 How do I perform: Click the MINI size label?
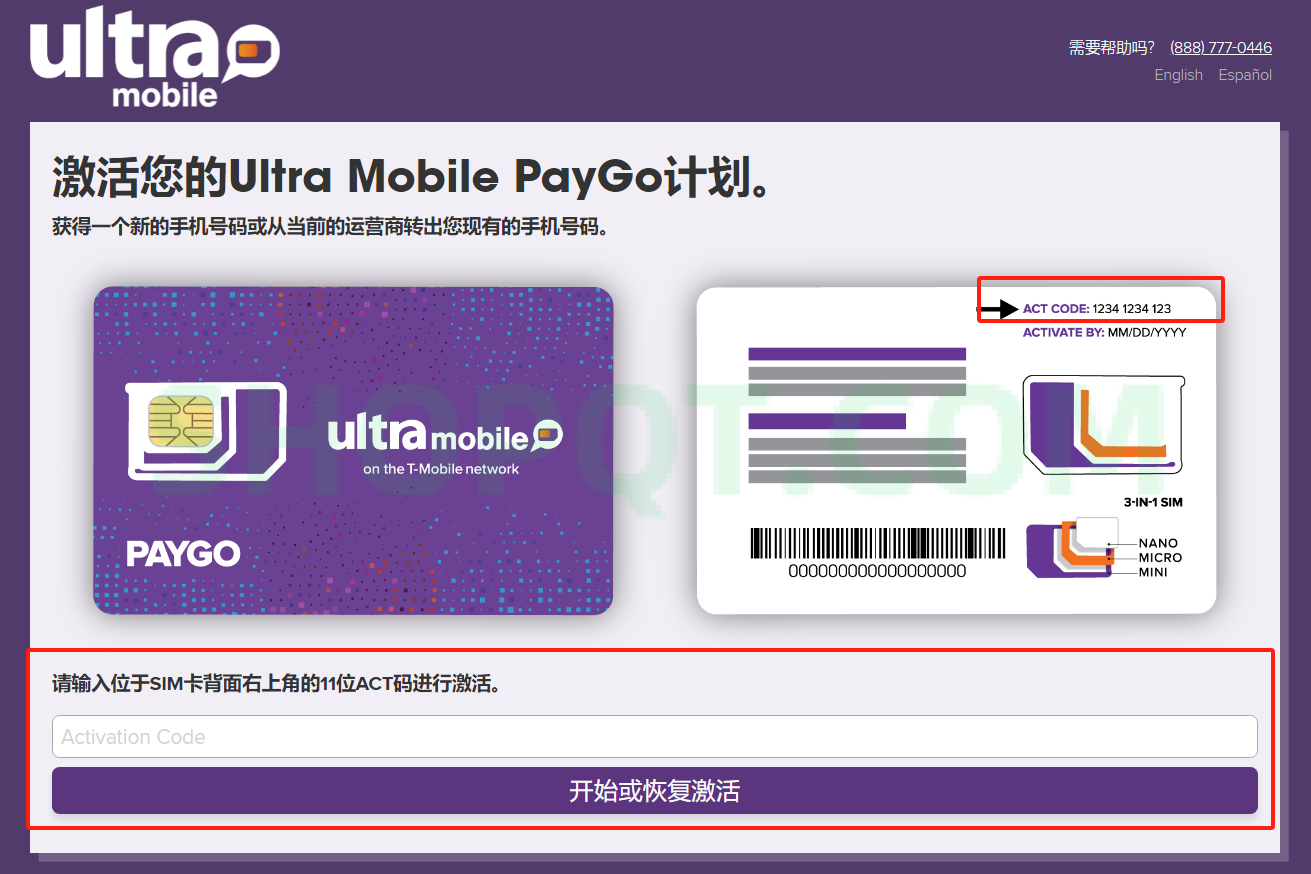[x=1153, y=572]
